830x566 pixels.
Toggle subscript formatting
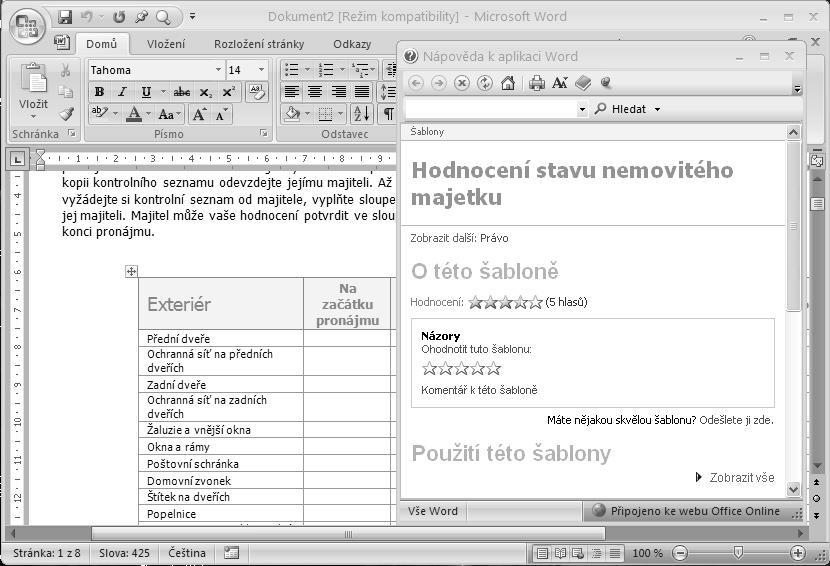pyautogui.click(x=205, y=92)
